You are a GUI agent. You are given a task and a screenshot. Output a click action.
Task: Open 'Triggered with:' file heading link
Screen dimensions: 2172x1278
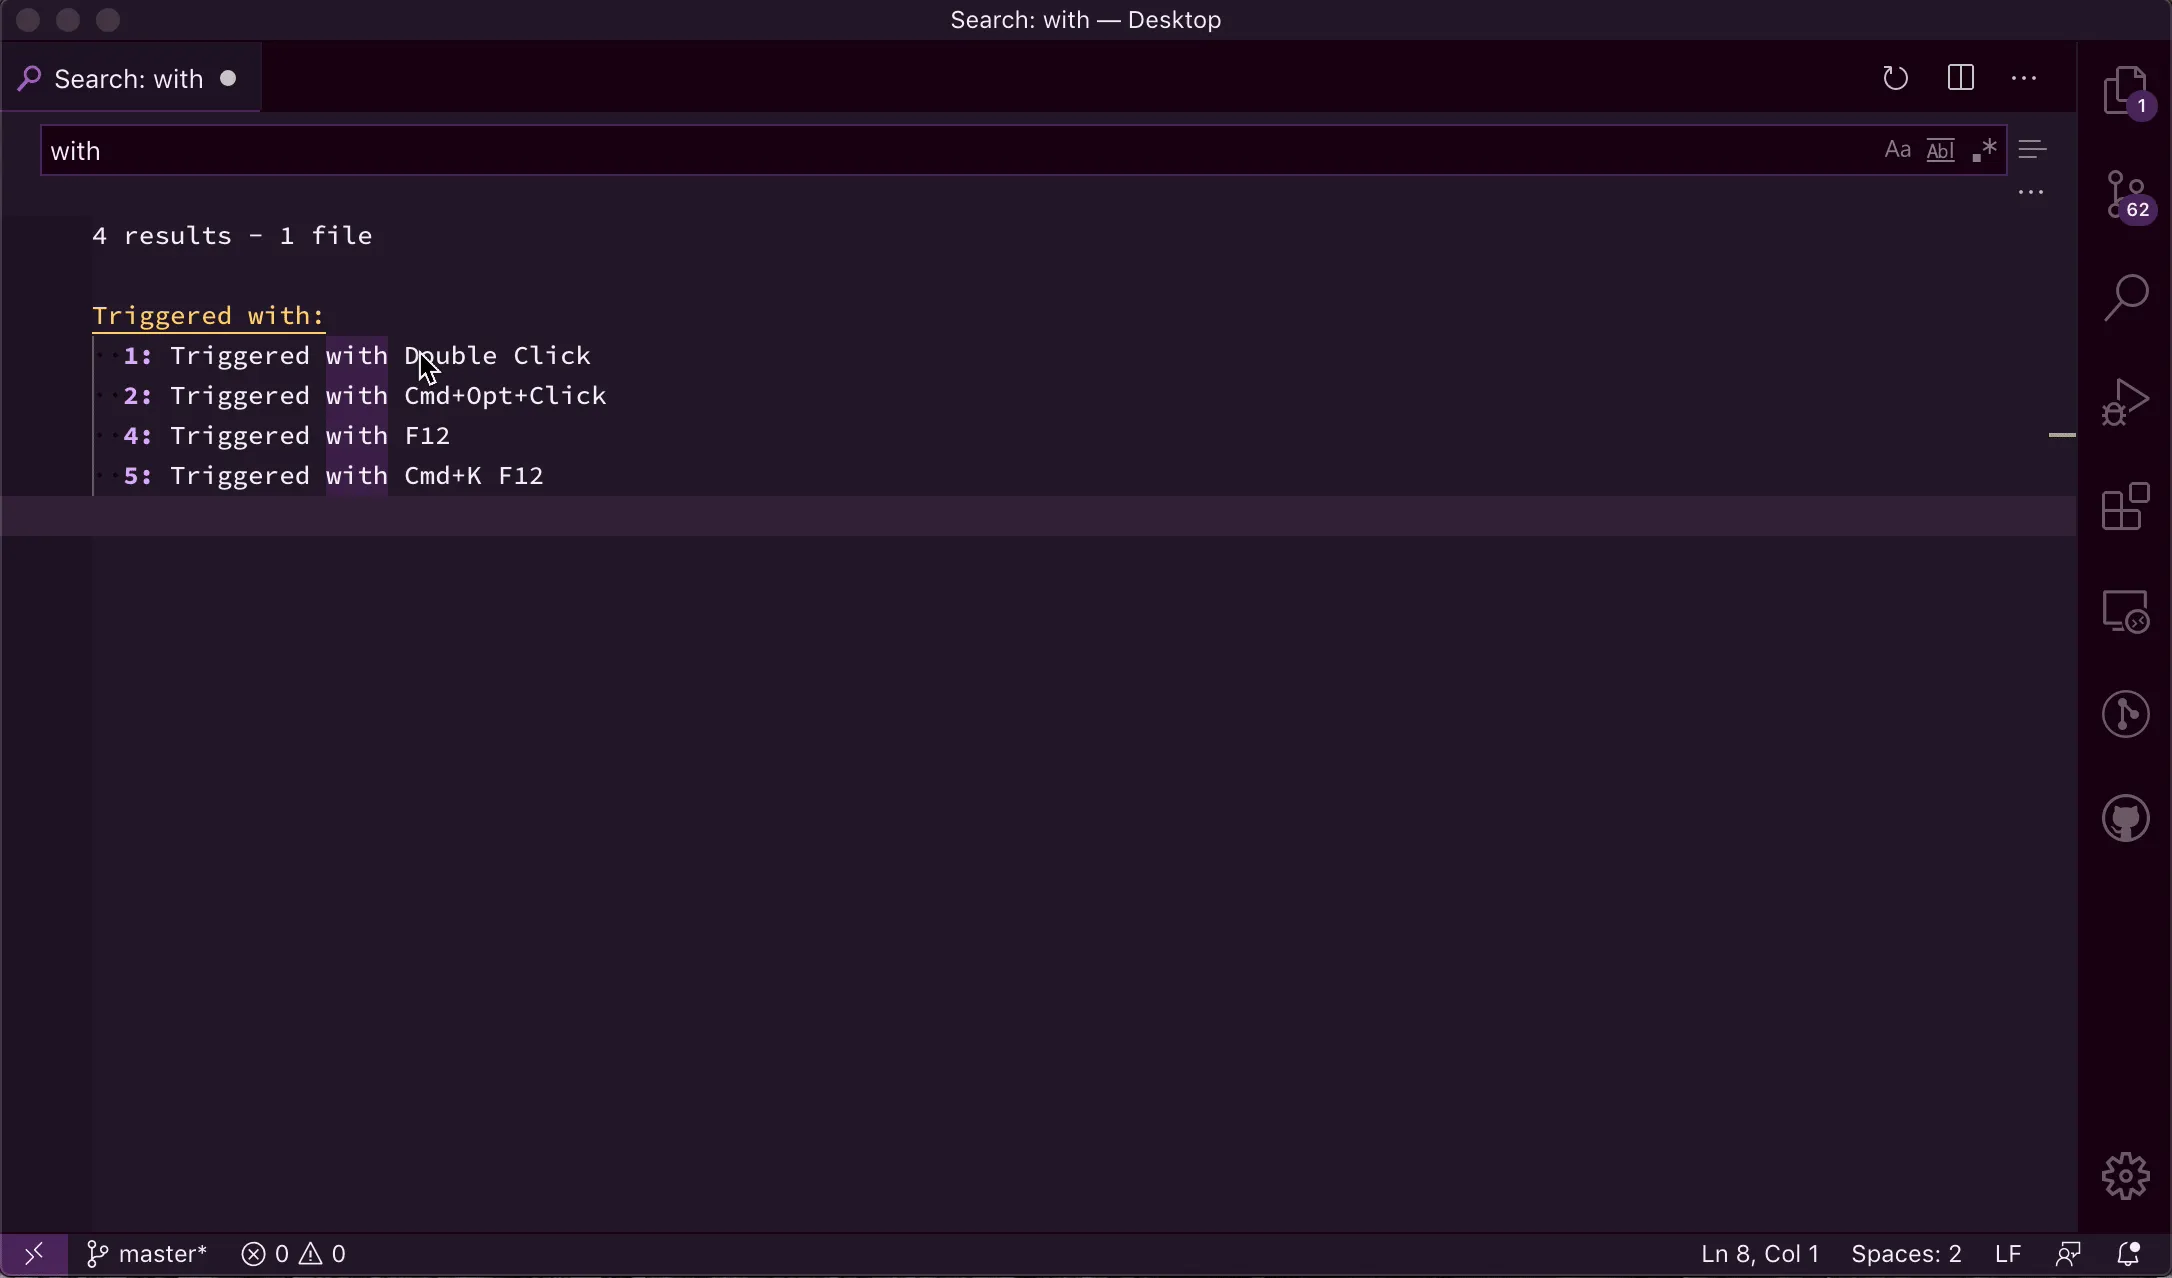(x=208, y=316)
